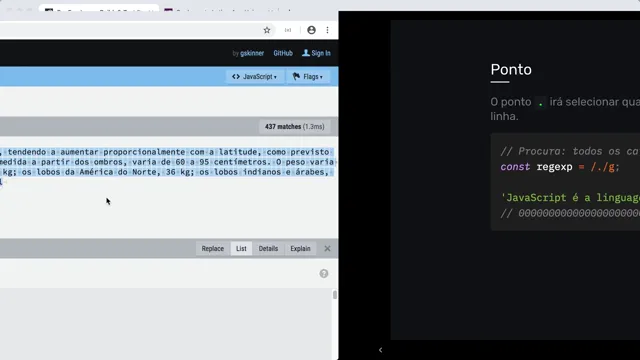Open the Chrome three-dot menu
The image size is (640, 360).
click(x=327, y=30)
